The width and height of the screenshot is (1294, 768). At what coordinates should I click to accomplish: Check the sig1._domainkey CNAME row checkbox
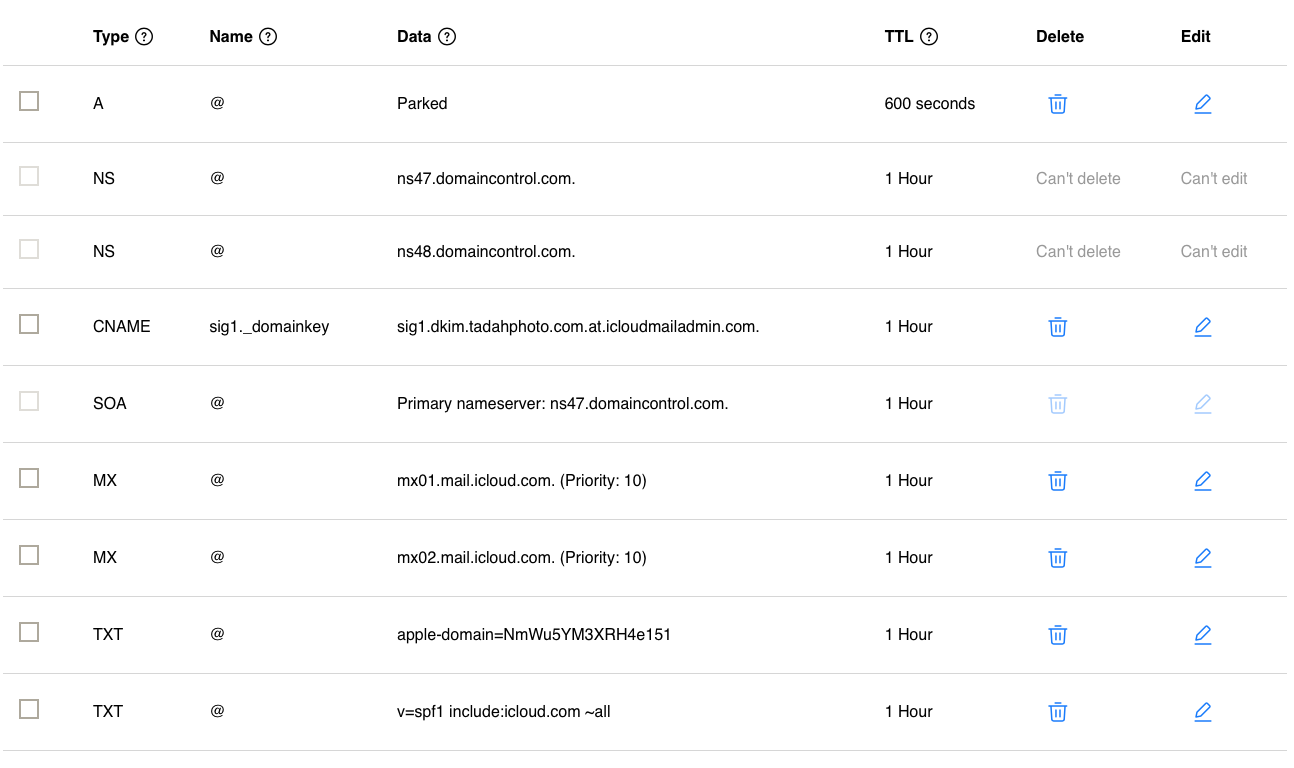(29, 324)
